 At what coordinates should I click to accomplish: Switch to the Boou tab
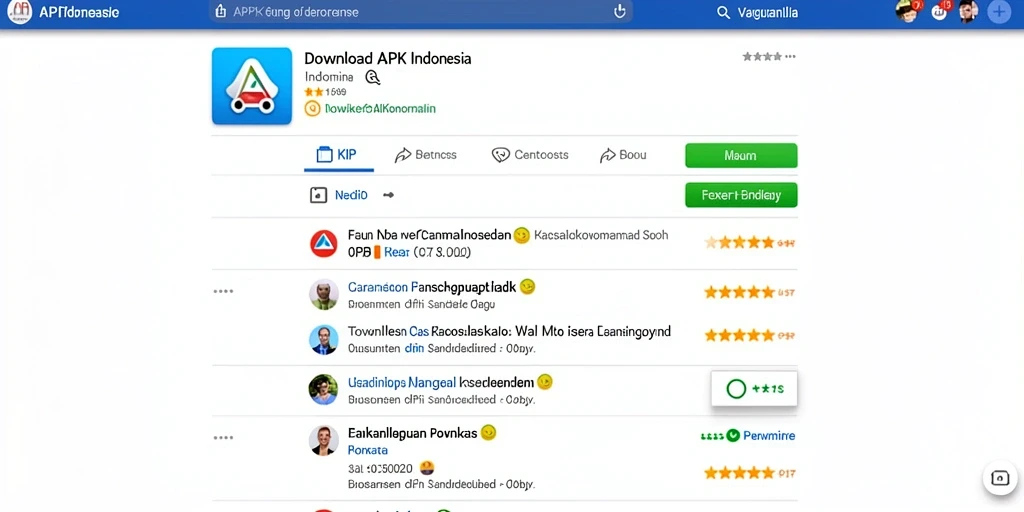(x=623, y=155)
